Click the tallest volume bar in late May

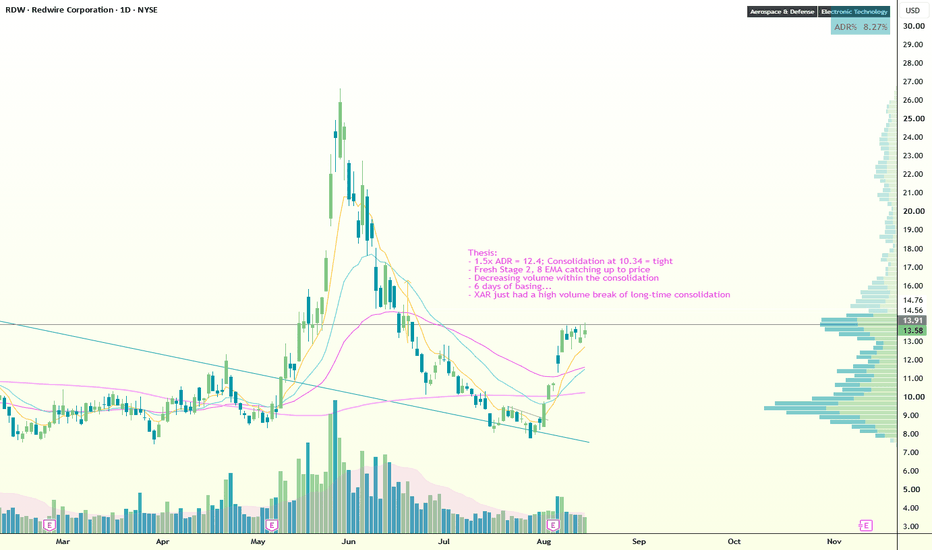point(335,467)
